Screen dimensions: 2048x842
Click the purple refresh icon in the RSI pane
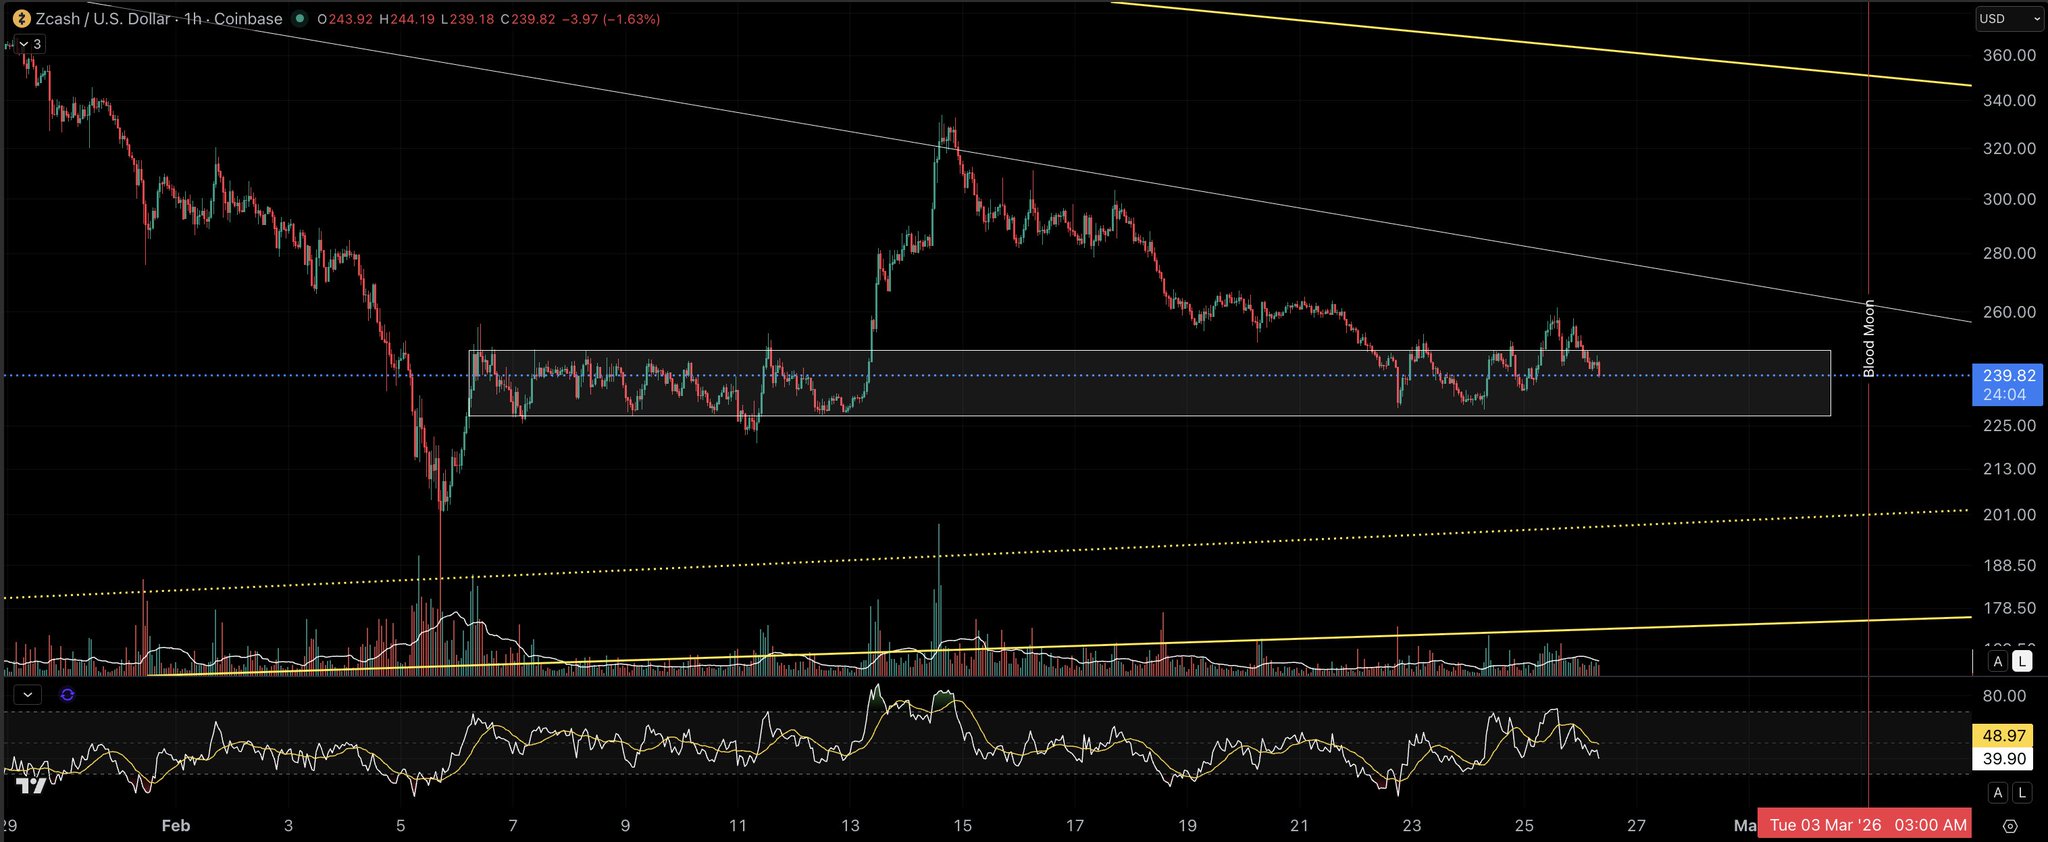click(x=67, y=694)
